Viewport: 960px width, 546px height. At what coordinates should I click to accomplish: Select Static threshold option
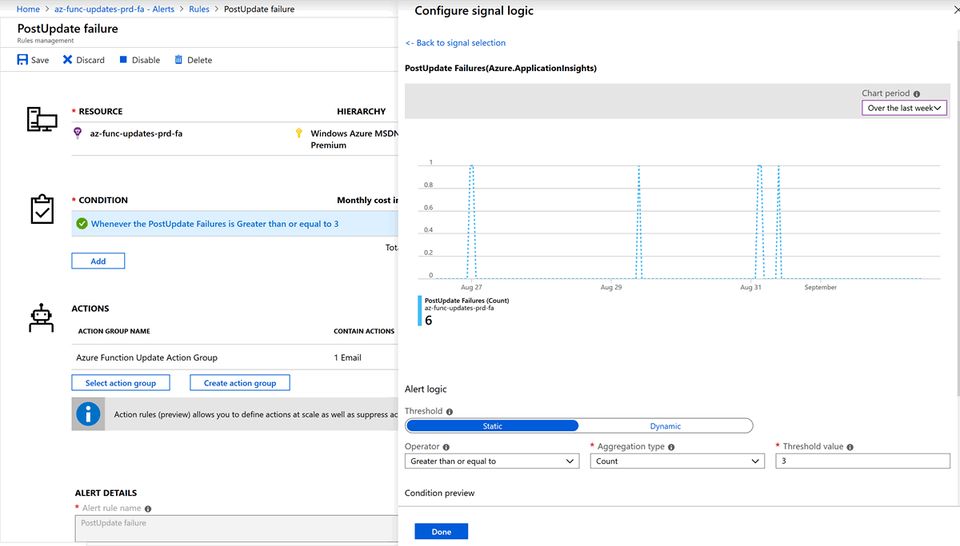(x=492, y=426)
